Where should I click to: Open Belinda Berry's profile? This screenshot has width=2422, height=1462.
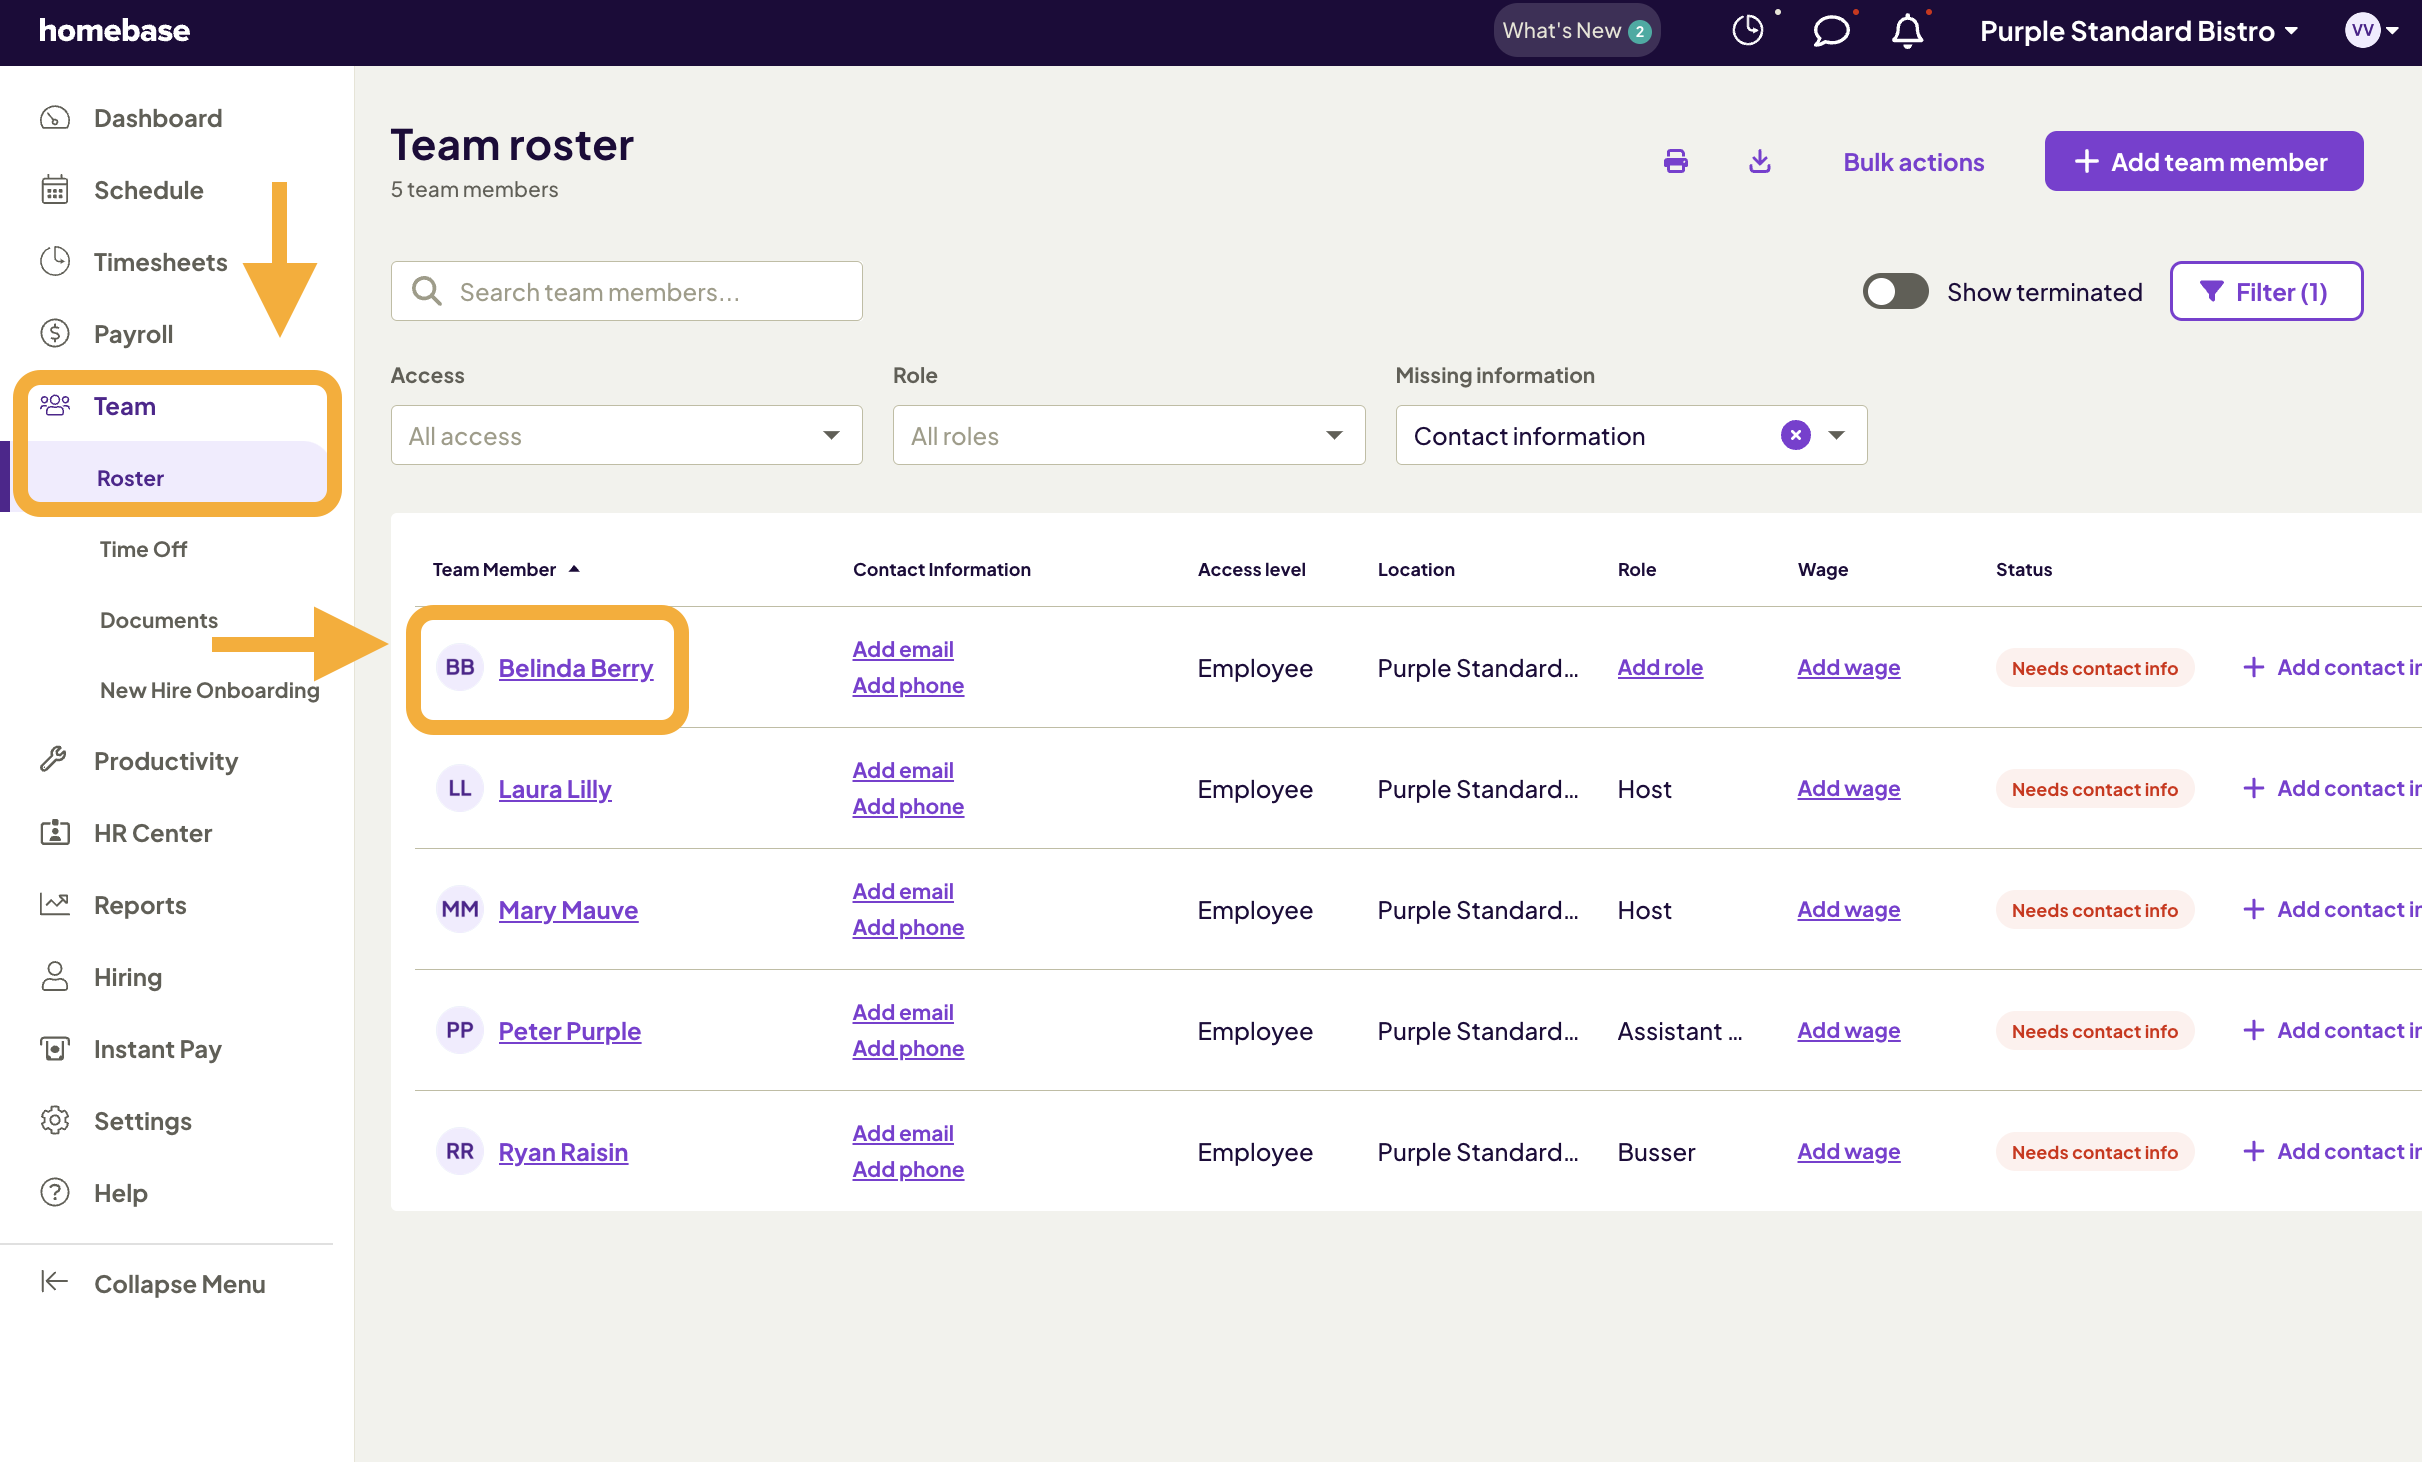(x=575, y=668)
